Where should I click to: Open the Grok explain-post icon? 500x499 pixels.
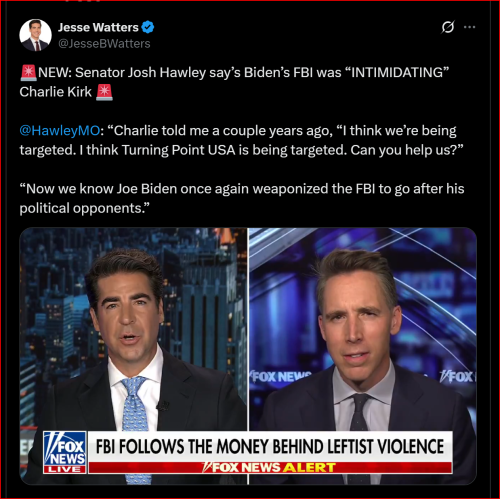(448, 27)
